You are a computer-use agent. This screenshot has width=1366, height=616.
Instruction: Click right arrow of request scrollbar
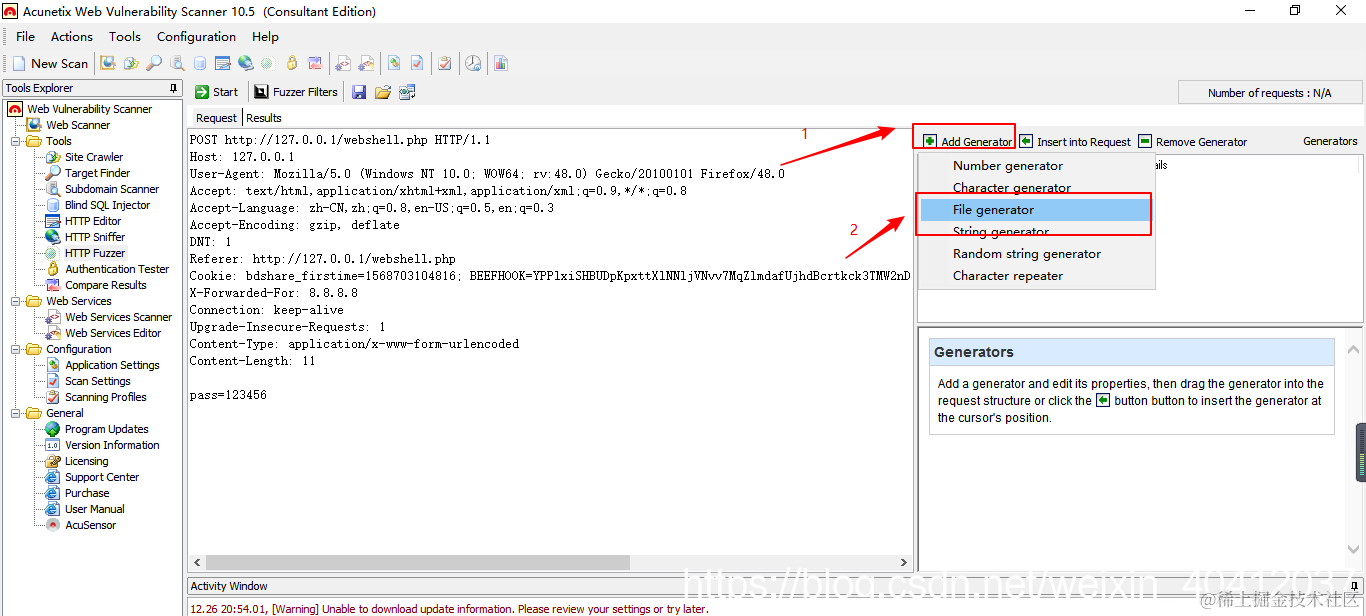point(905,563)
